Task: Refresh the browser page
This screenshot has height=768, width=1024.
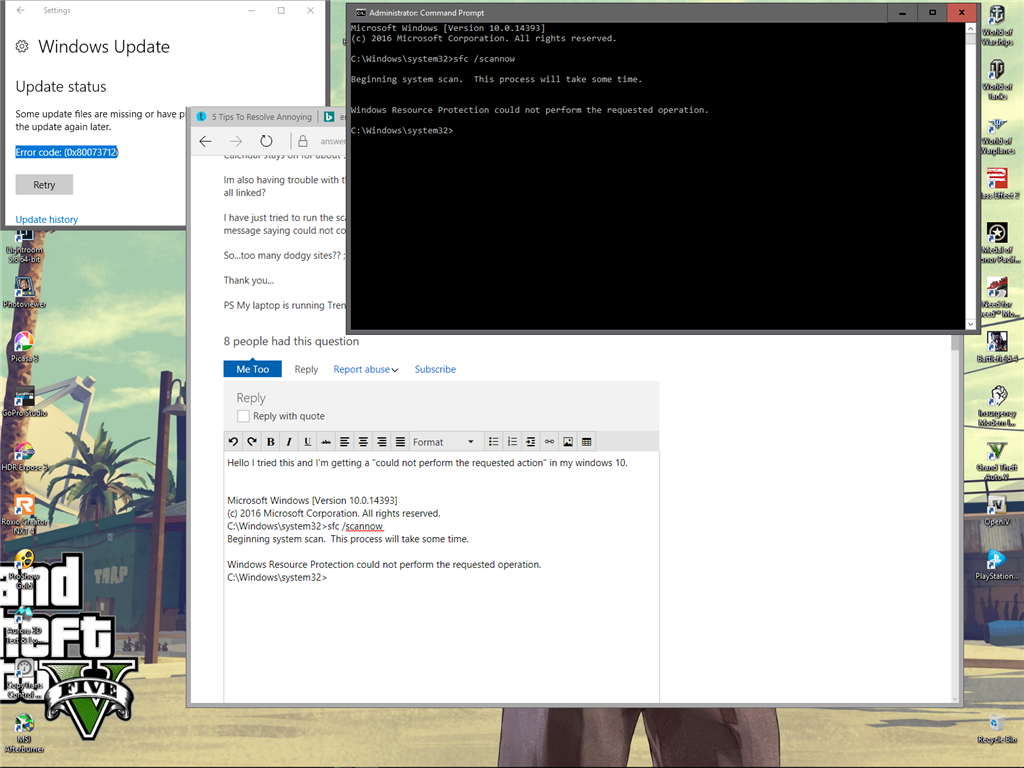Action: (266, 141)
